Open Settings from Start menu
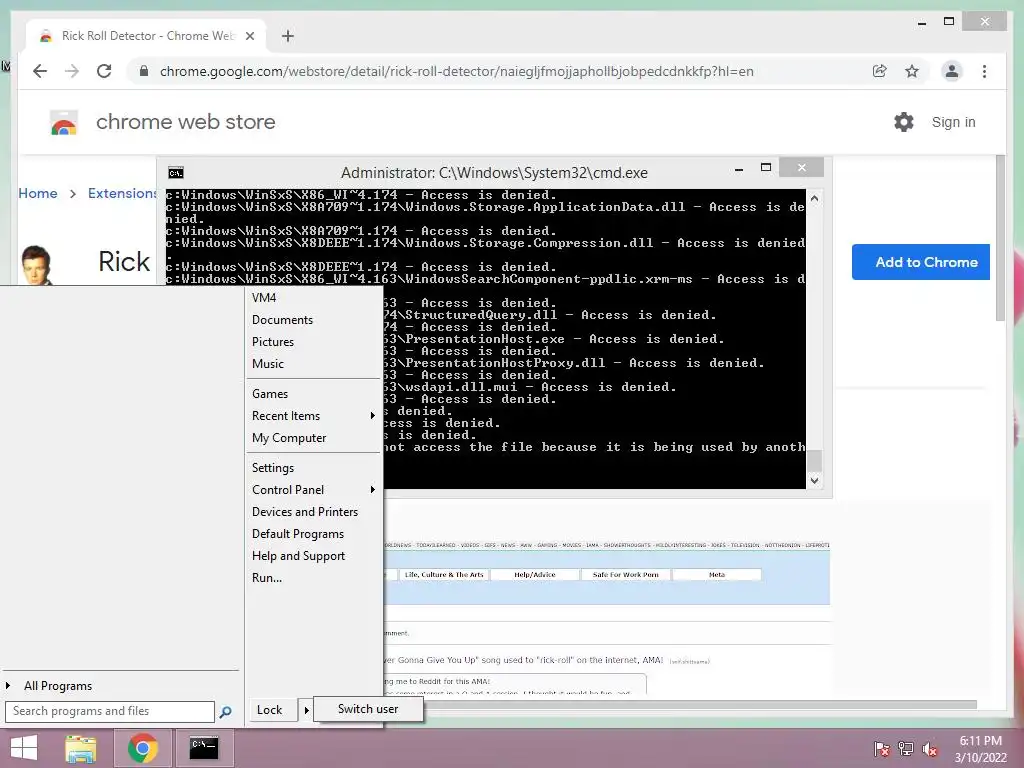 pos(273,468)
